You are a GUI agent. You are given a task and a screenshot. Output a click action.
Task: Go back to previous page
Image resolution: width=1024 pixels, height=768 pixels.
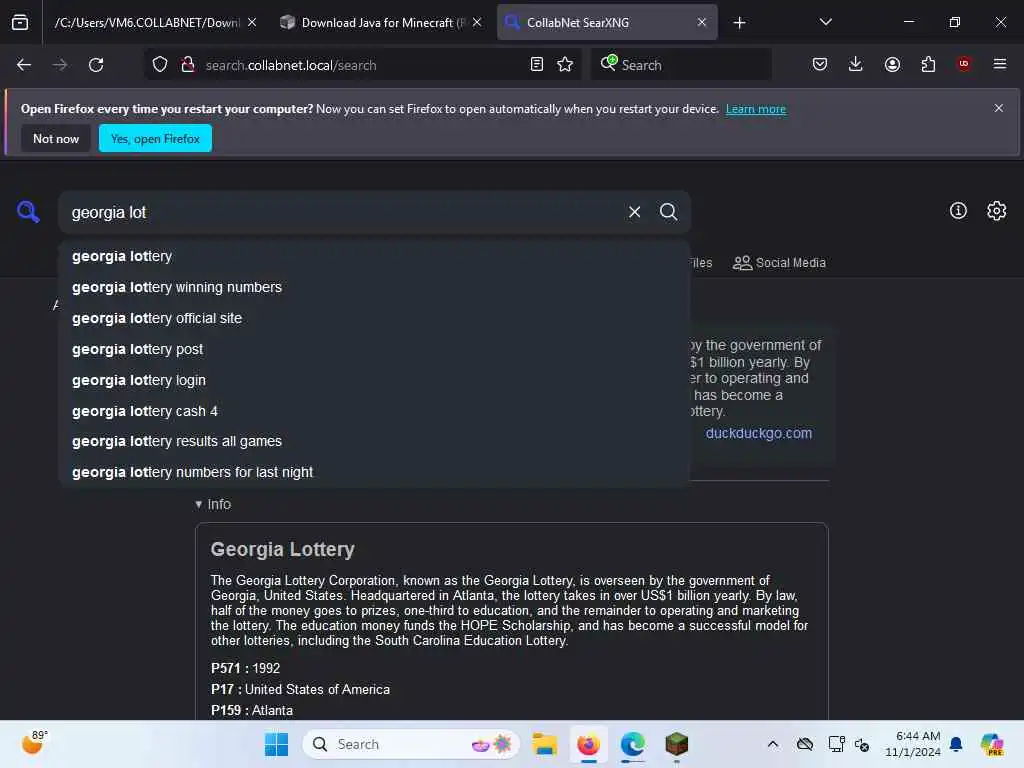pos(24,65)
